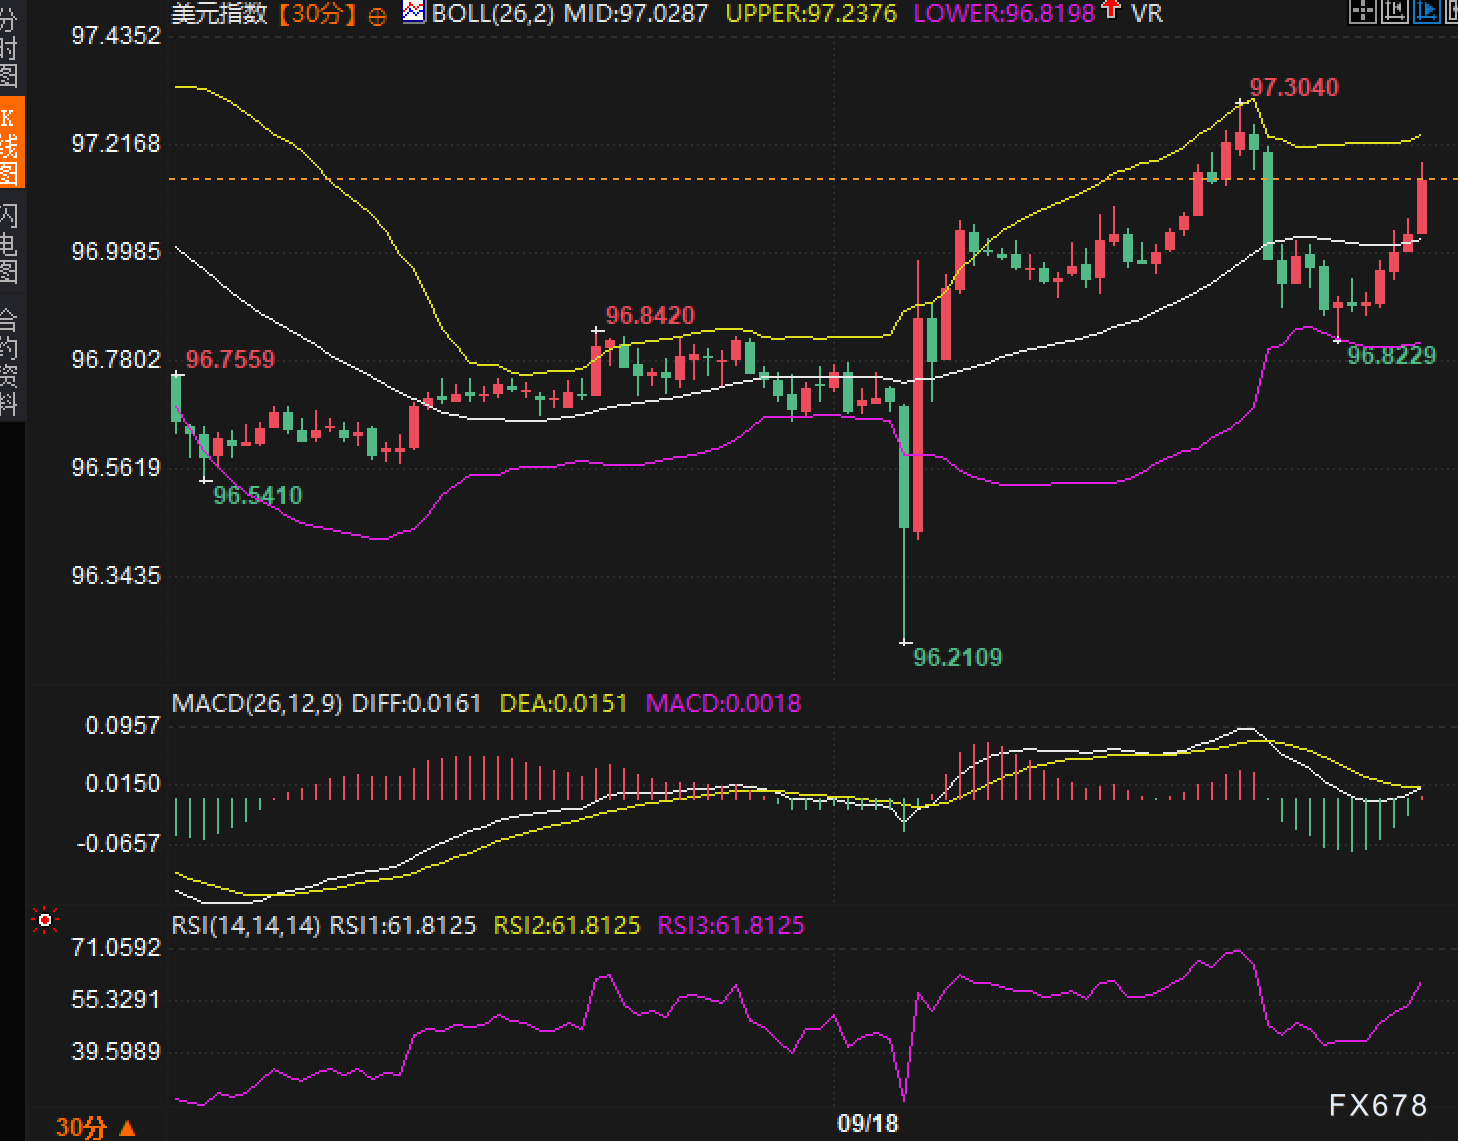1458x1141 pixels.
Task: Click the orange crosshair circle icon beside 30分
Action: 378,15
